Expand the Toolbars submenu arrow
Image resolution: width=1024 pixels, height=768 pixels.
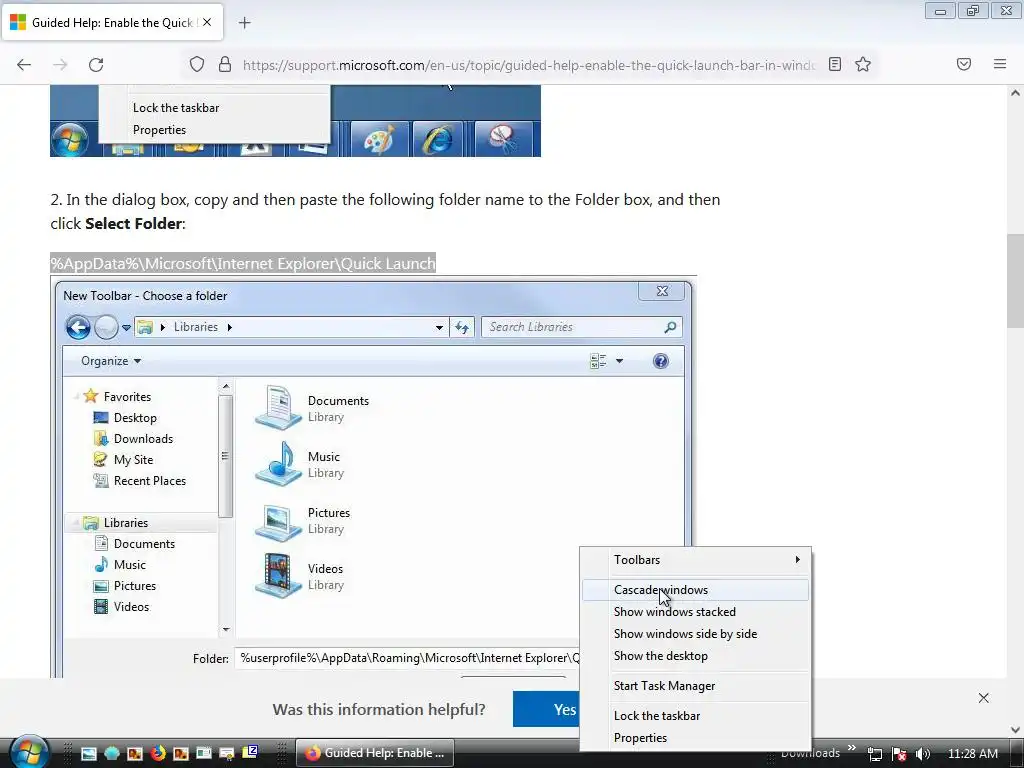click(x=797, y=560)
